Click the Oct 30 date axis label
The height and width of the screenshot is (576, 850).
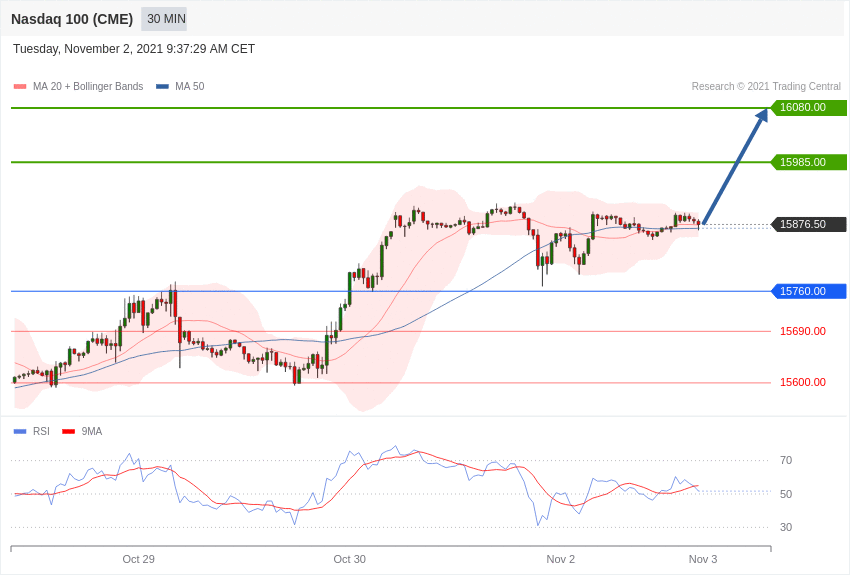coord(349,559)
